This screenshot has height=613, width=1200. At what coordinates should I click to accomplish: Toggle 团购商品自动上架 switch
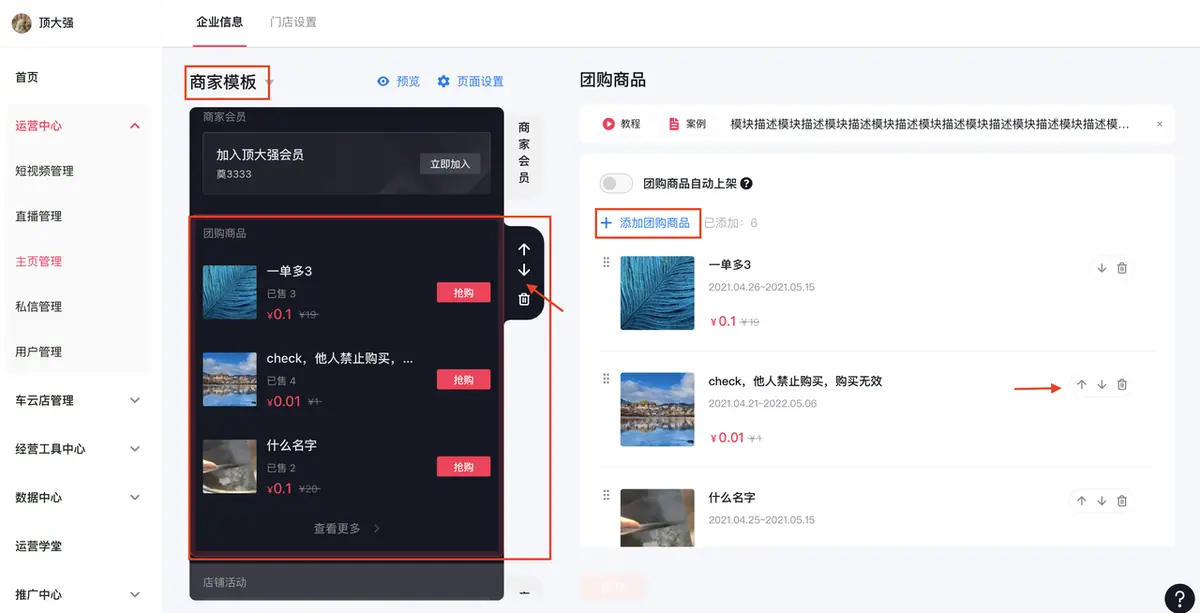coord(616,183)
